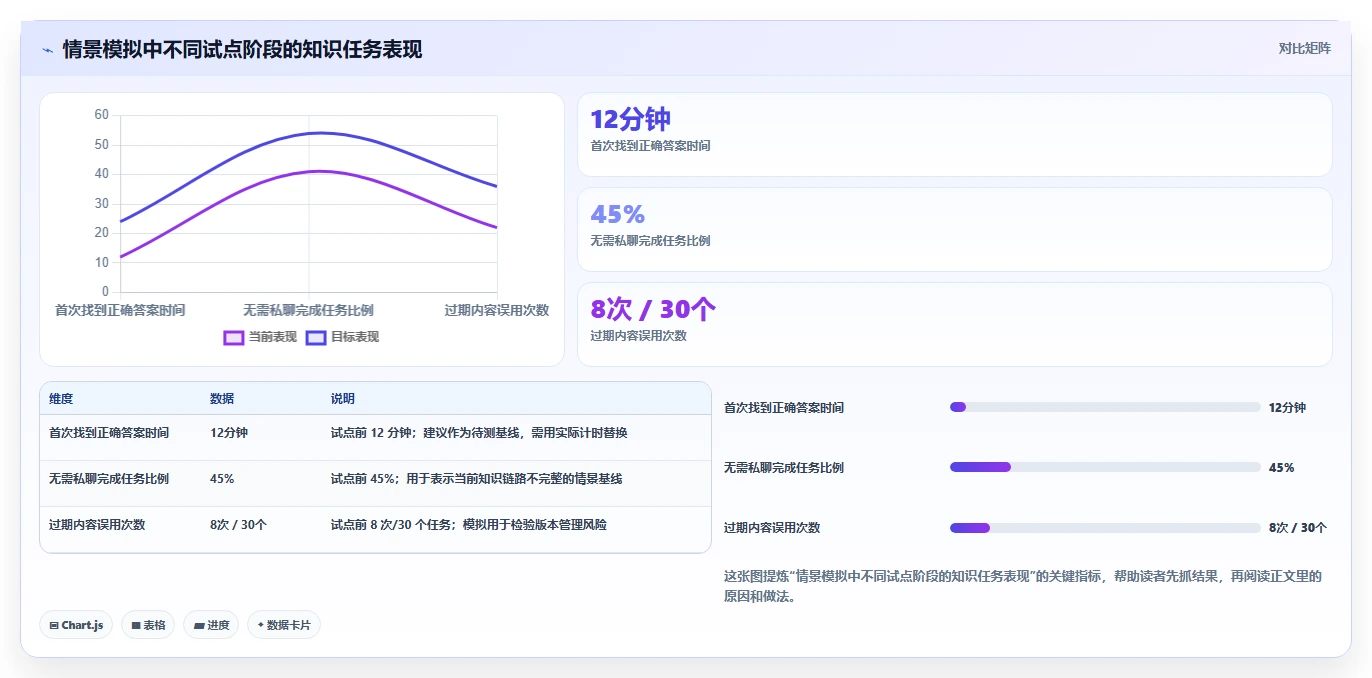Click the description starting 试点前 45%
The height and width of the screenshot is (678, 1372).
pyautogui.click(x=476, y=479)
